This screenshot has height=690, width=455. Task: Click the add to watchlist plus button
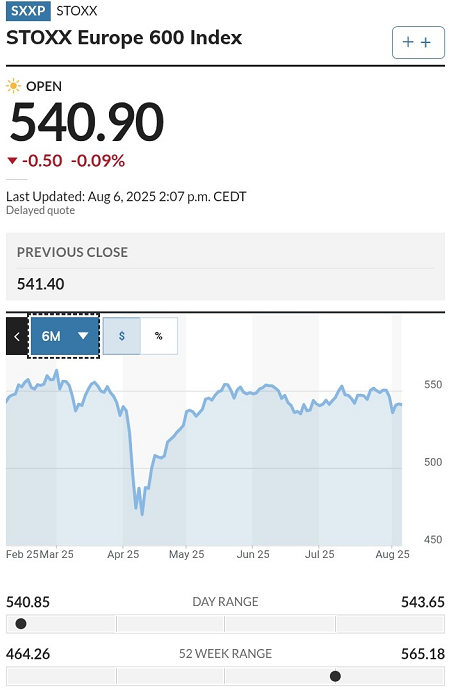click(418, 42)
